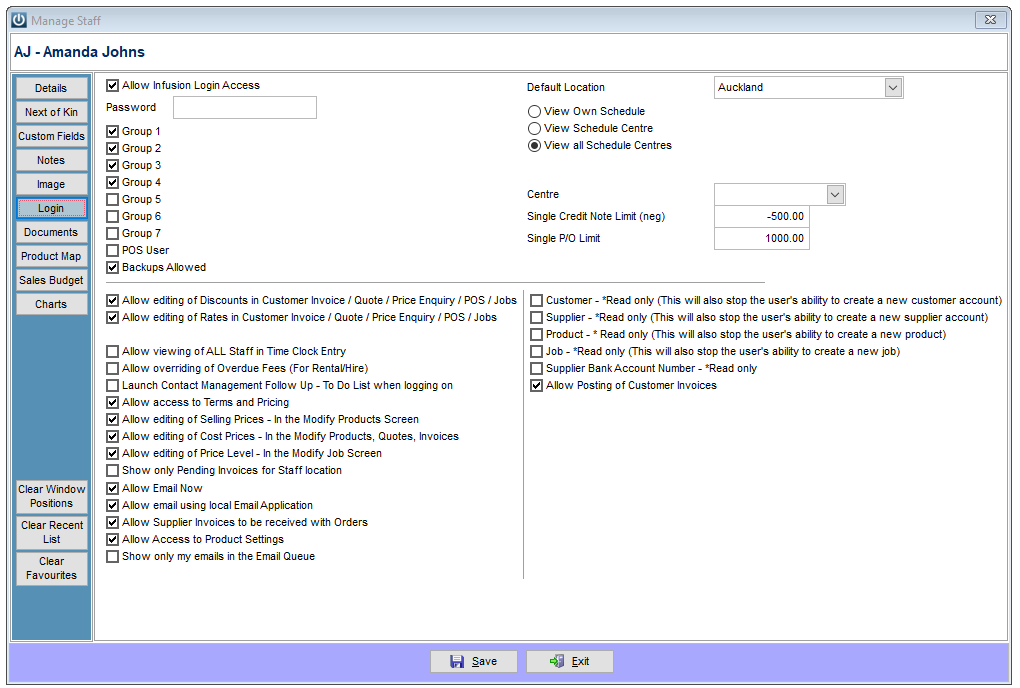Check Product Read only checkbox

pyautogui.click(x=537, y=334)
